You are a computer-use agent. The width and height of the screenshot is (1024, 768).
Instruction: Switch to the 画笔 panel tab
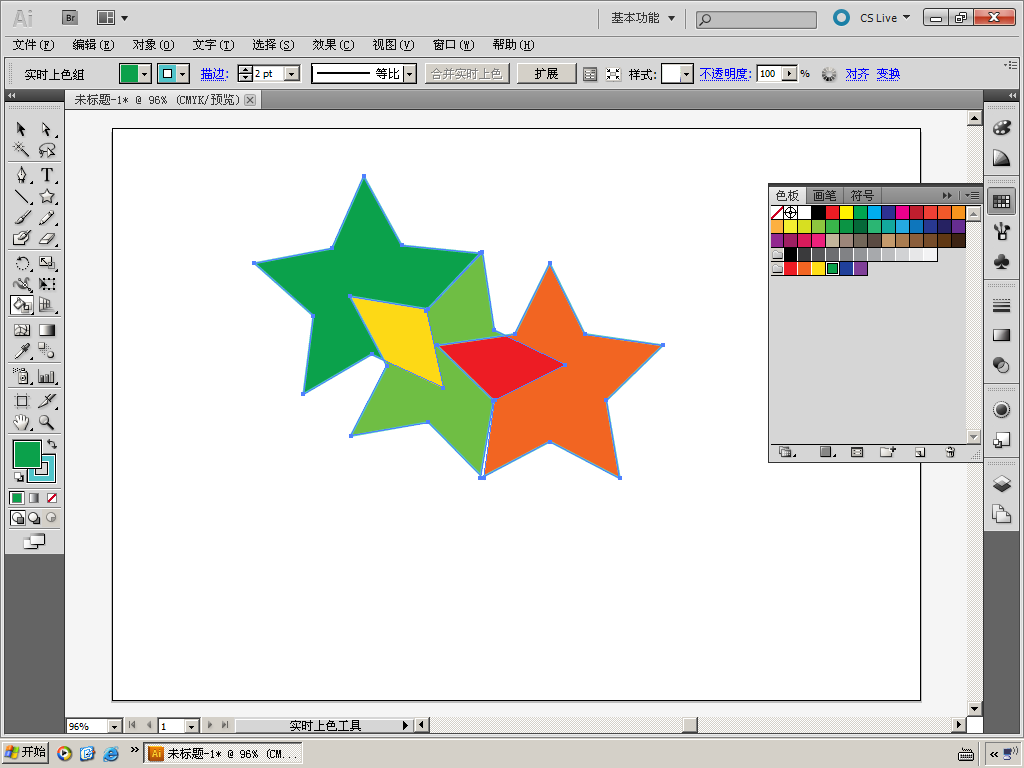[824, 196]
